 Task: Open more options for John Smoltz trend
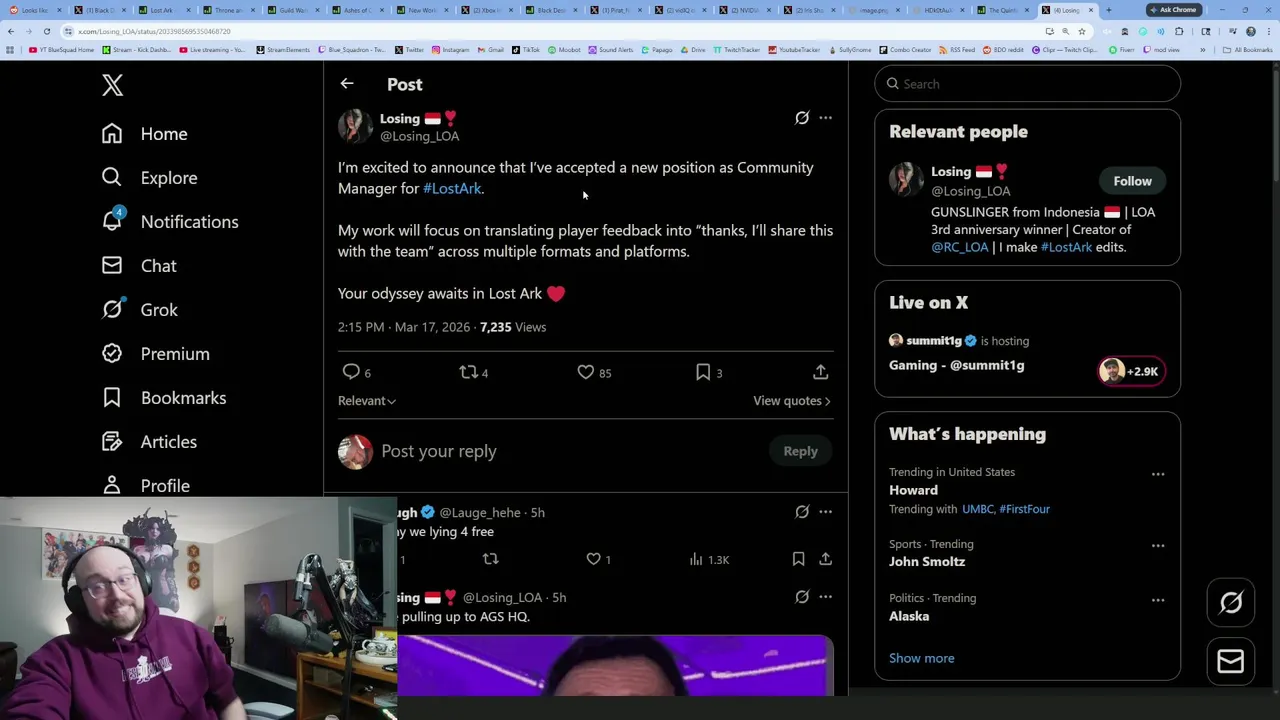[1158, 546]
